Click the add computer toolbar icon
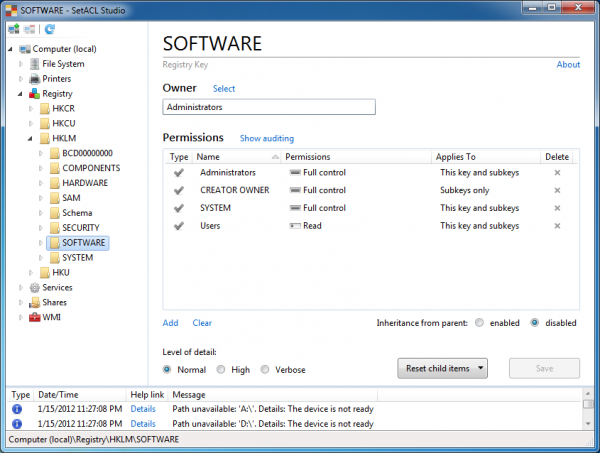Viewport: 600px width, 453px height. (x=14, y=29)
